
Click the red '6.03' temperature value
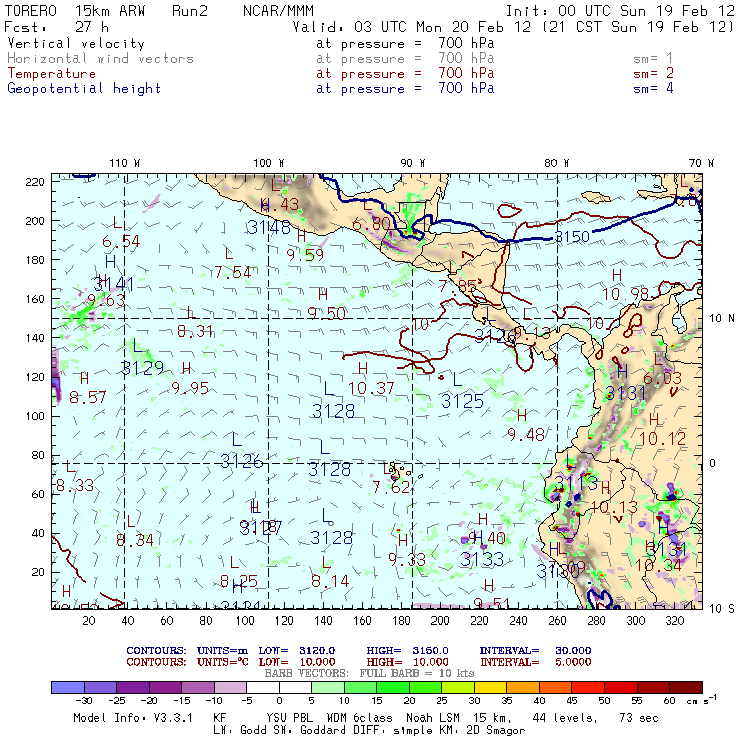point(663,378)
